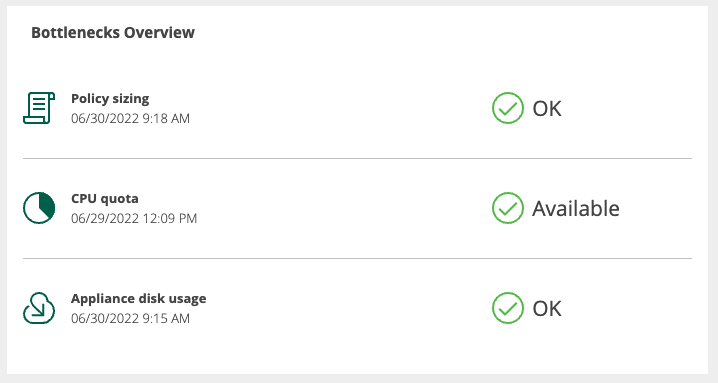Click the divider line below CPU quota row
The image size is (718, 383).
click(x=357, y=258)
